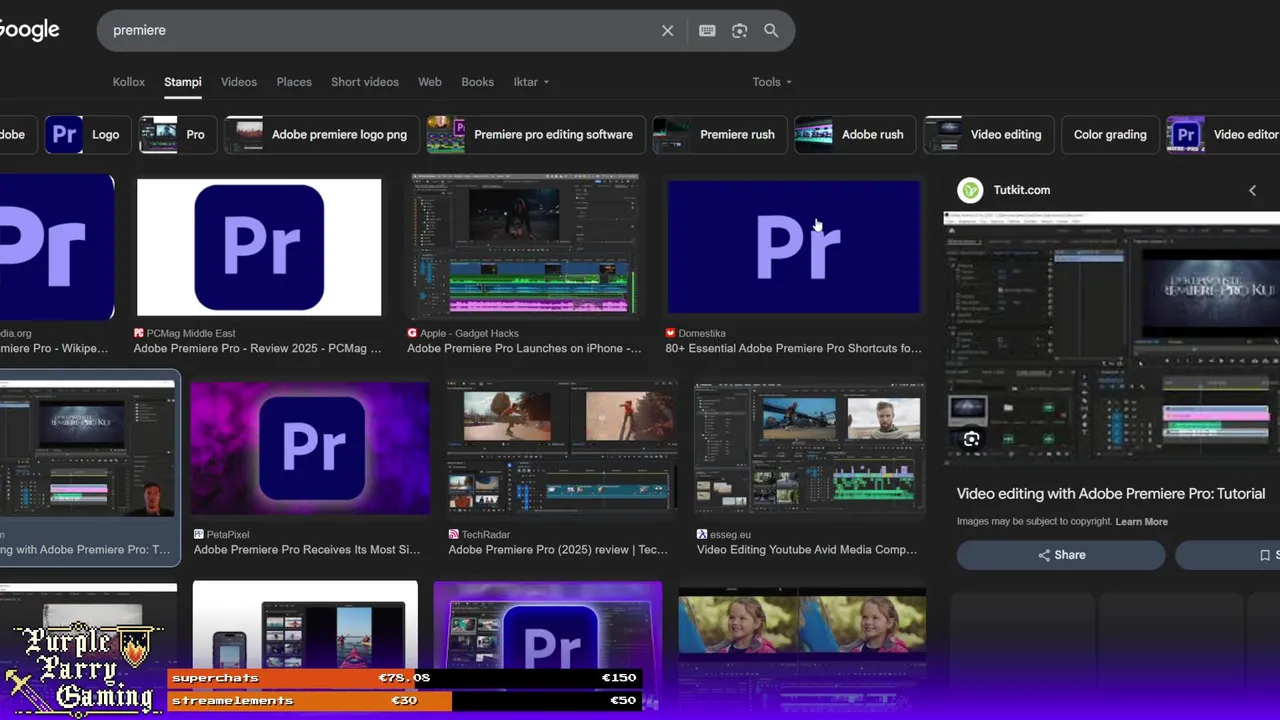Open the on-screen keyboard input tool
This screenshot has height=720, width=1280.
tap(707, 31)
